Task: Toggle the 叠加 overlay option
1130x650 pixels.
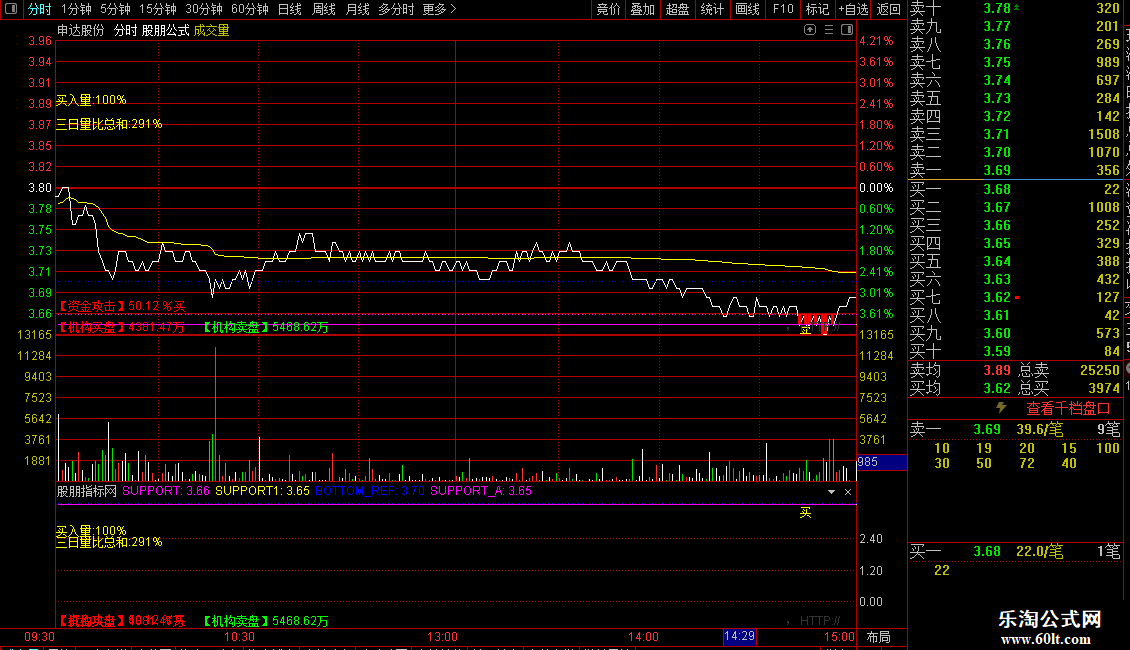Action: tap(642, 9)
